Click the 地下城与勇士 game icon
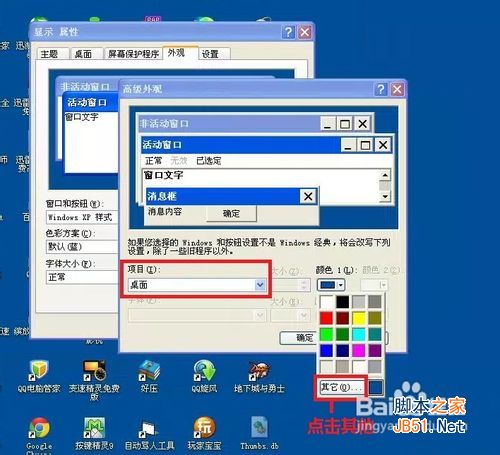 [259, 377]
